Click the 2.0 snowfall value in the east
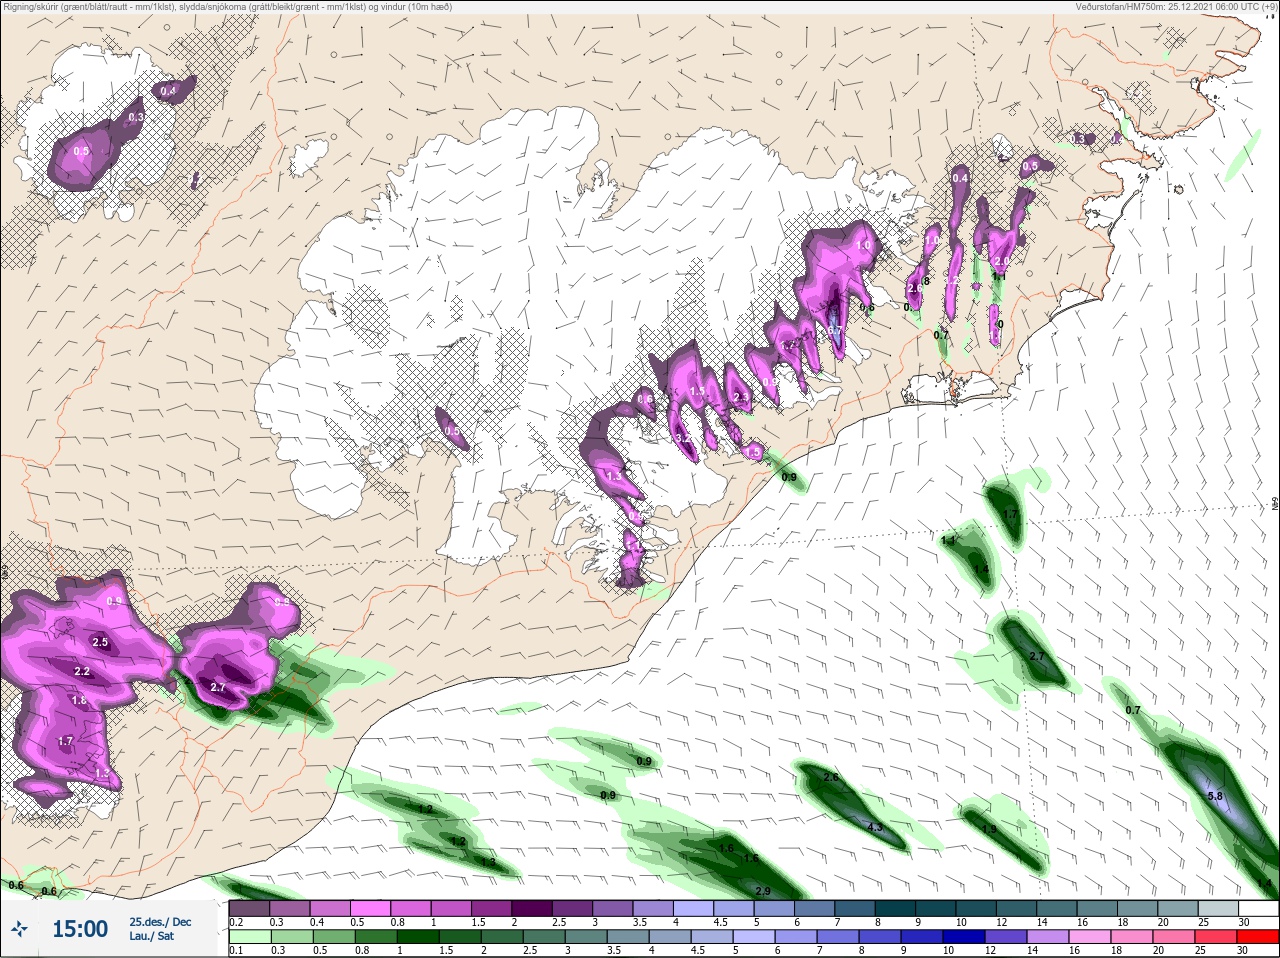 [1001, 261]
